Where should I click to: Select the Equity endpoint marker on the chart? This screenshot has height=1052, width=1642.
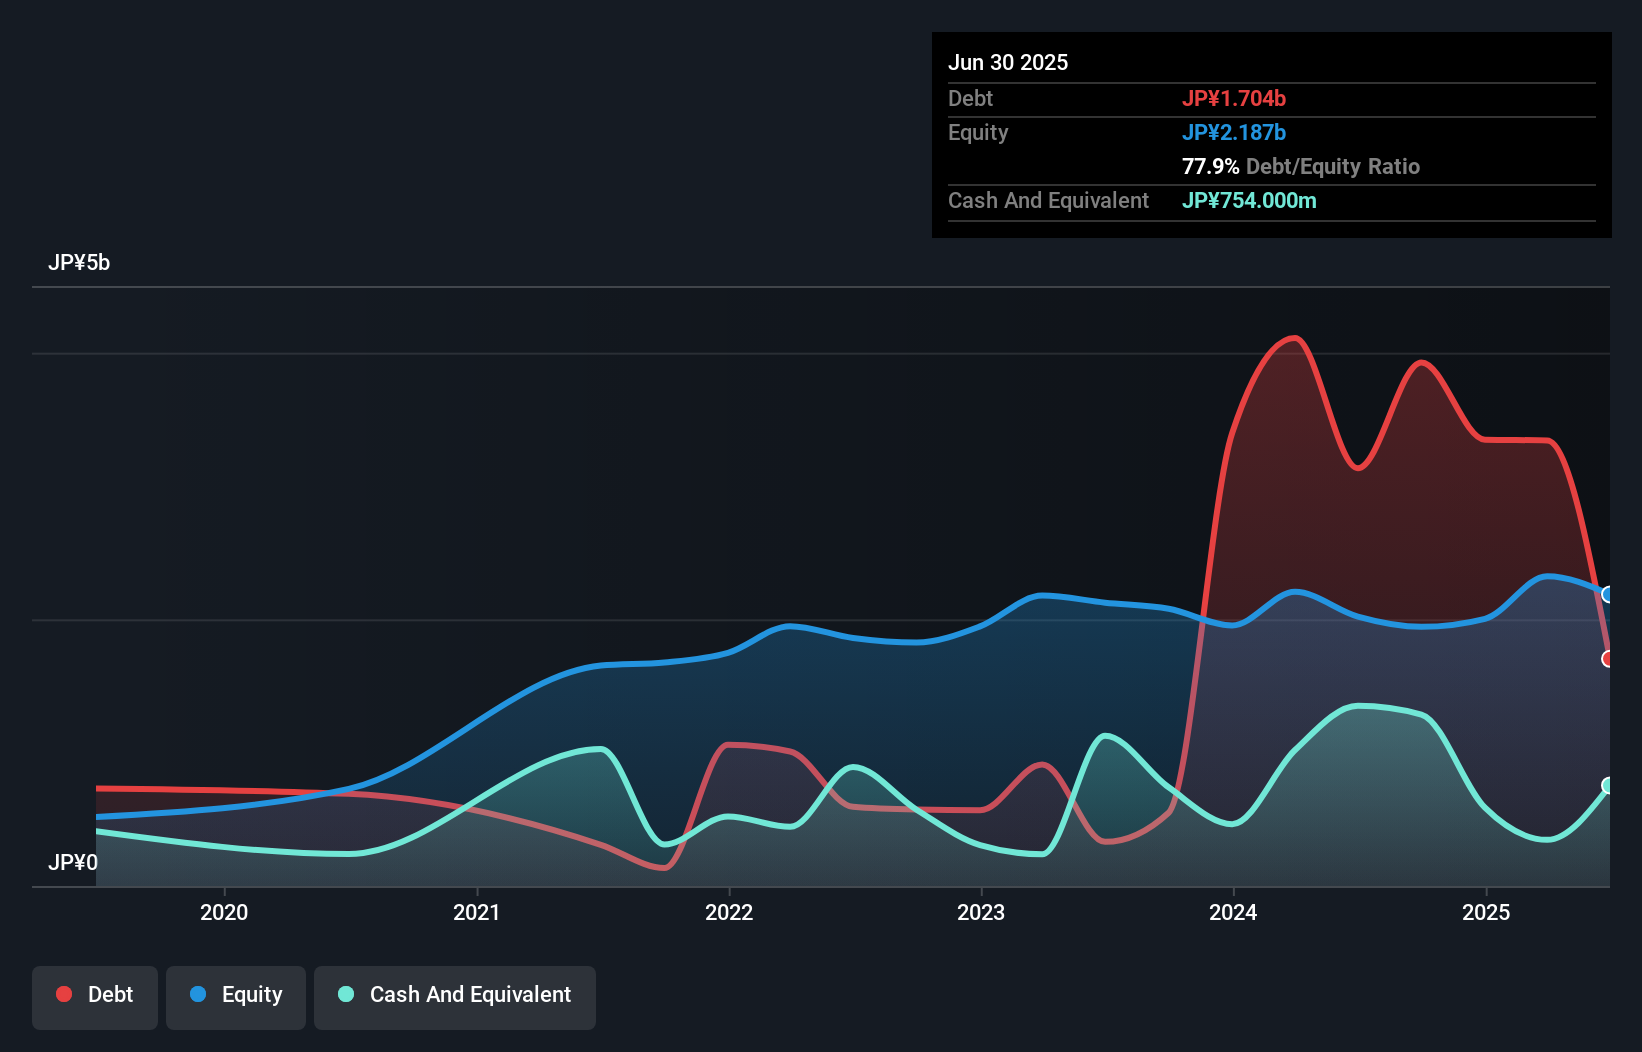coord(1606,594)
